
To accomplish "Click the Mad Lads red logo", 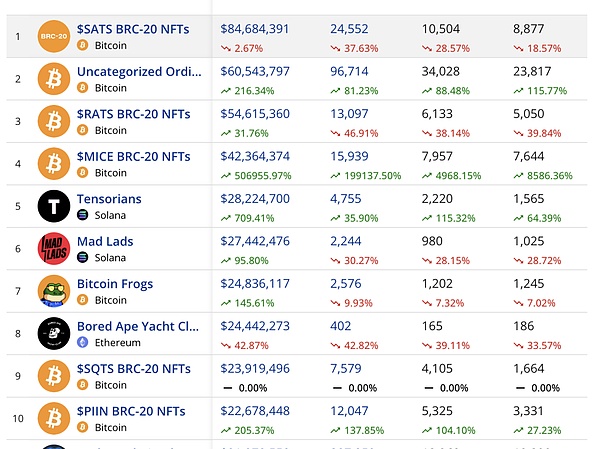I will tap(53, 248).
